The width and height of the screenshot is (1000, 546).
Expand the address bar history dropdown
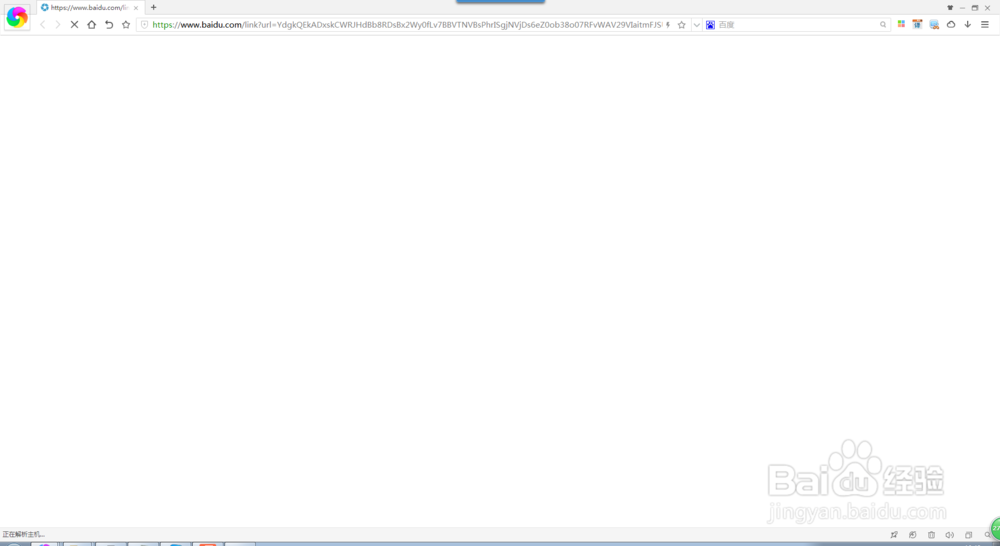pos(696,25)
